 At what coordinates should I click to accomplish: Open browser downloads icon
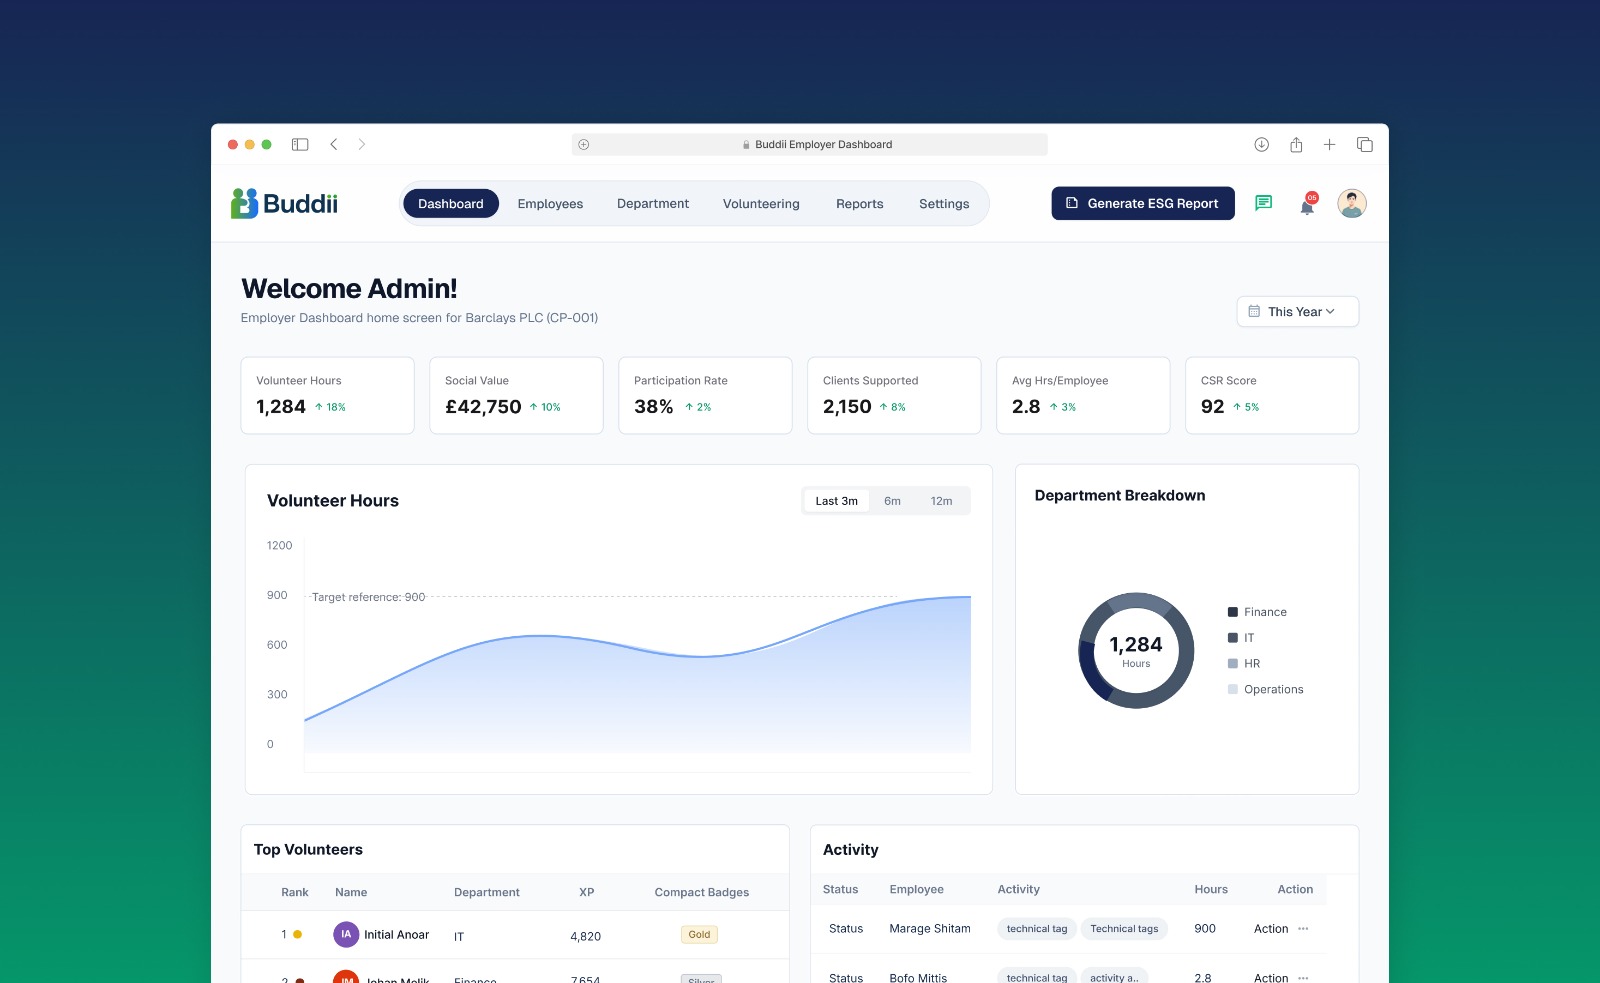[x=1262, y=144]
